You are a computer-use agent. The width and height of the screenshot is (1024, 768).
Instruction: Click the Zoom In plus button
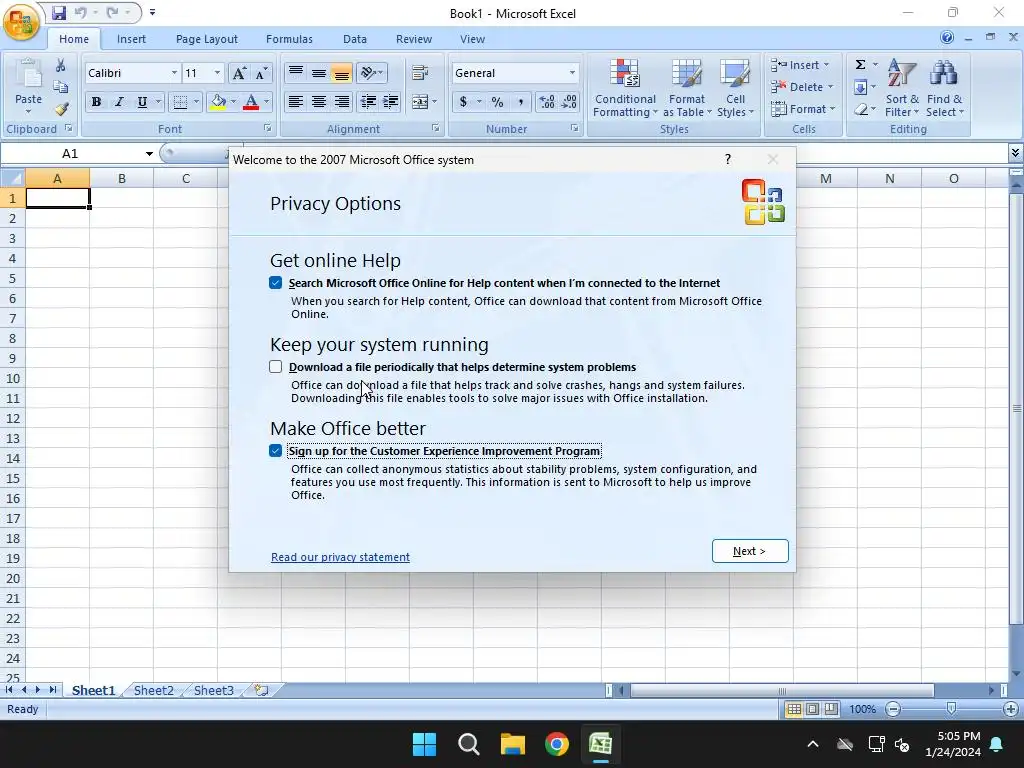tap(1010, 709)
